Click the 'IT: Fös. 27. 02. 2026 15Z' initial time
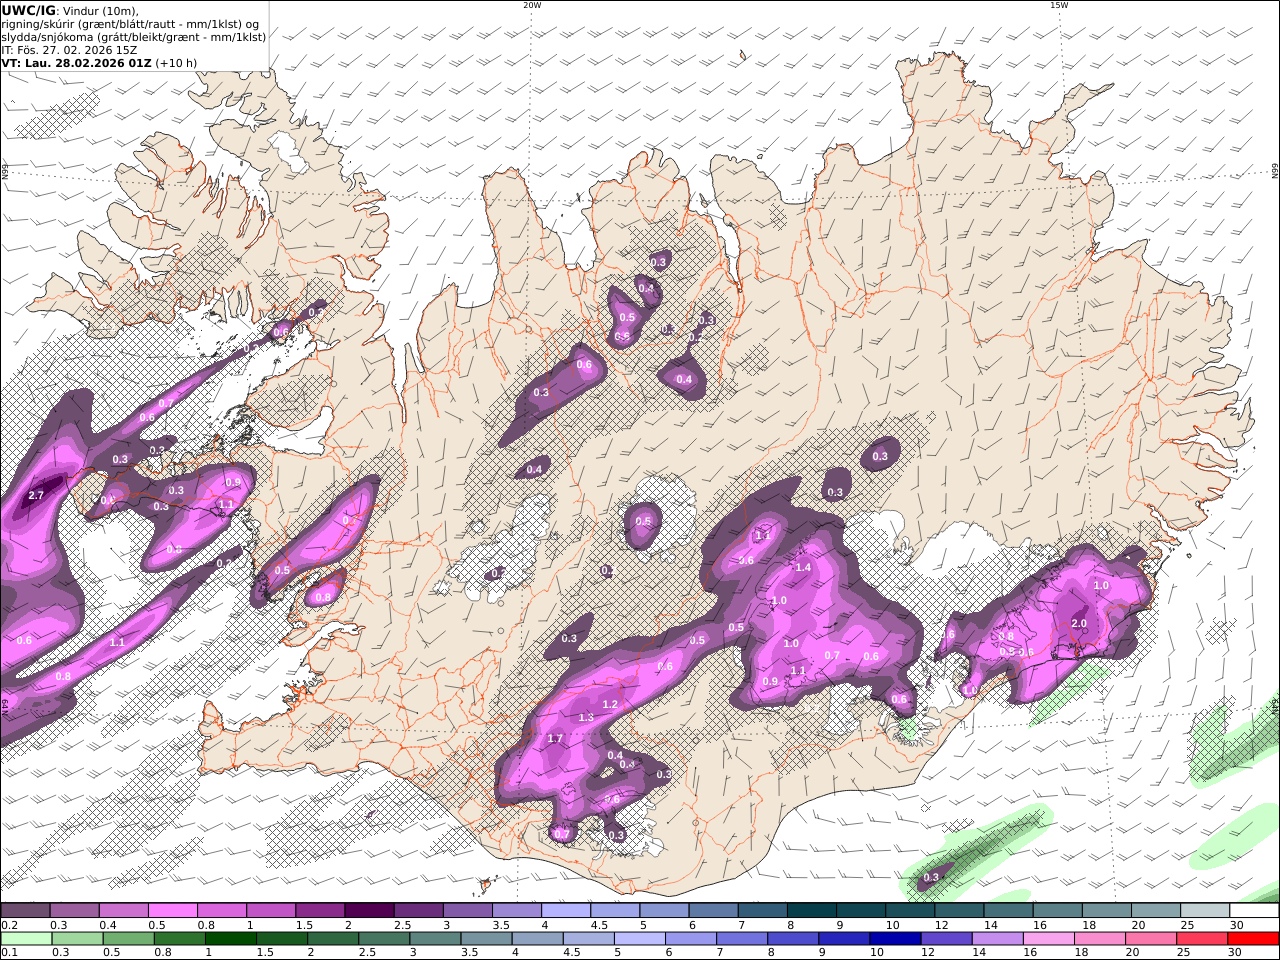The width and height of the screenshot is (1280, 960). (x=69, y=49)
